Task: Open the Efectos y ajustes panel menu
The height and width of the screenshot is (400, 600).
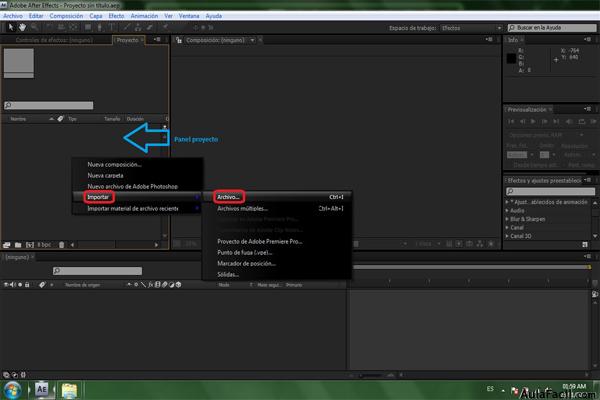Action: click(x=588, y=180)
